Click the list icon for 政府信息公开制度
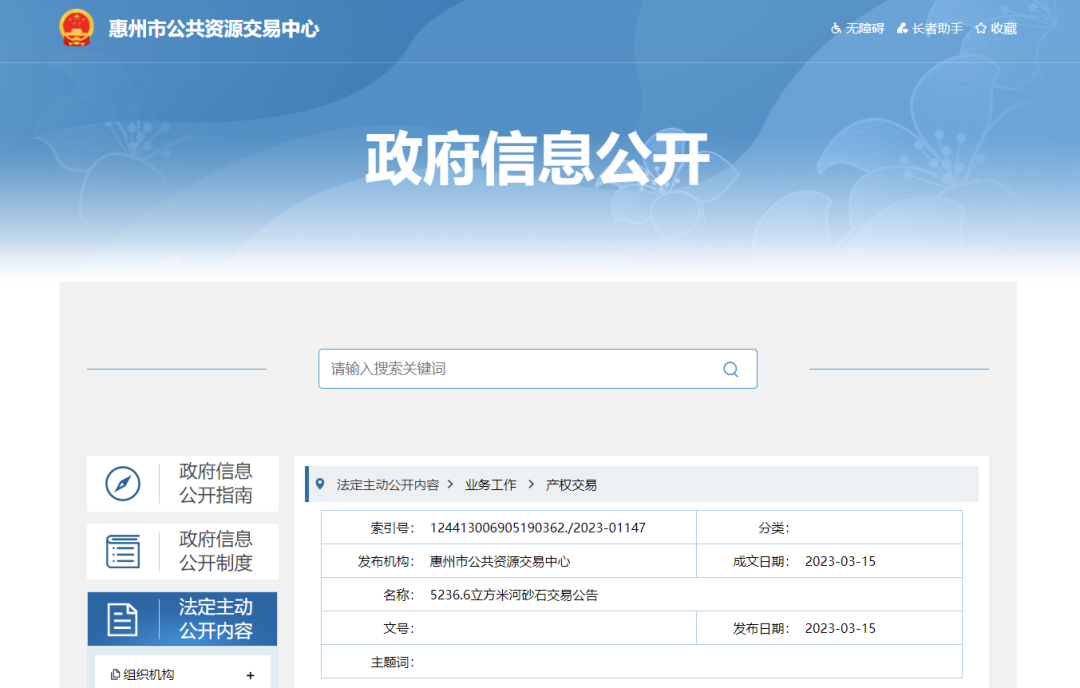The width and height of the screenshot is (1080, 688). [123, 551]
